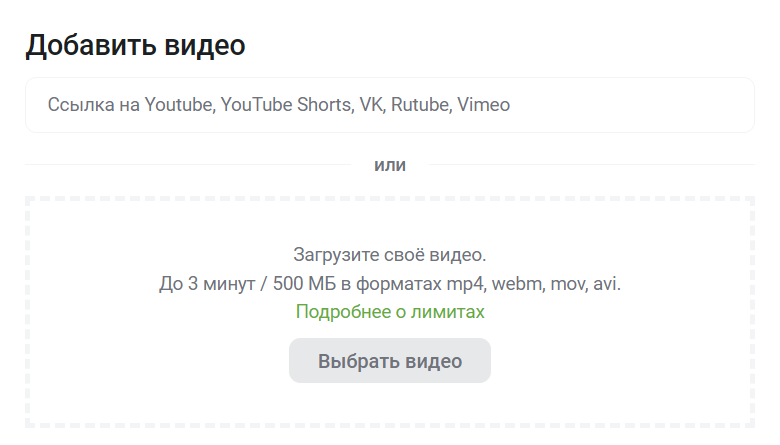The image size is (780, 445).
Task: Click the divider line right of "или"
Action: [x=591, y=165]
